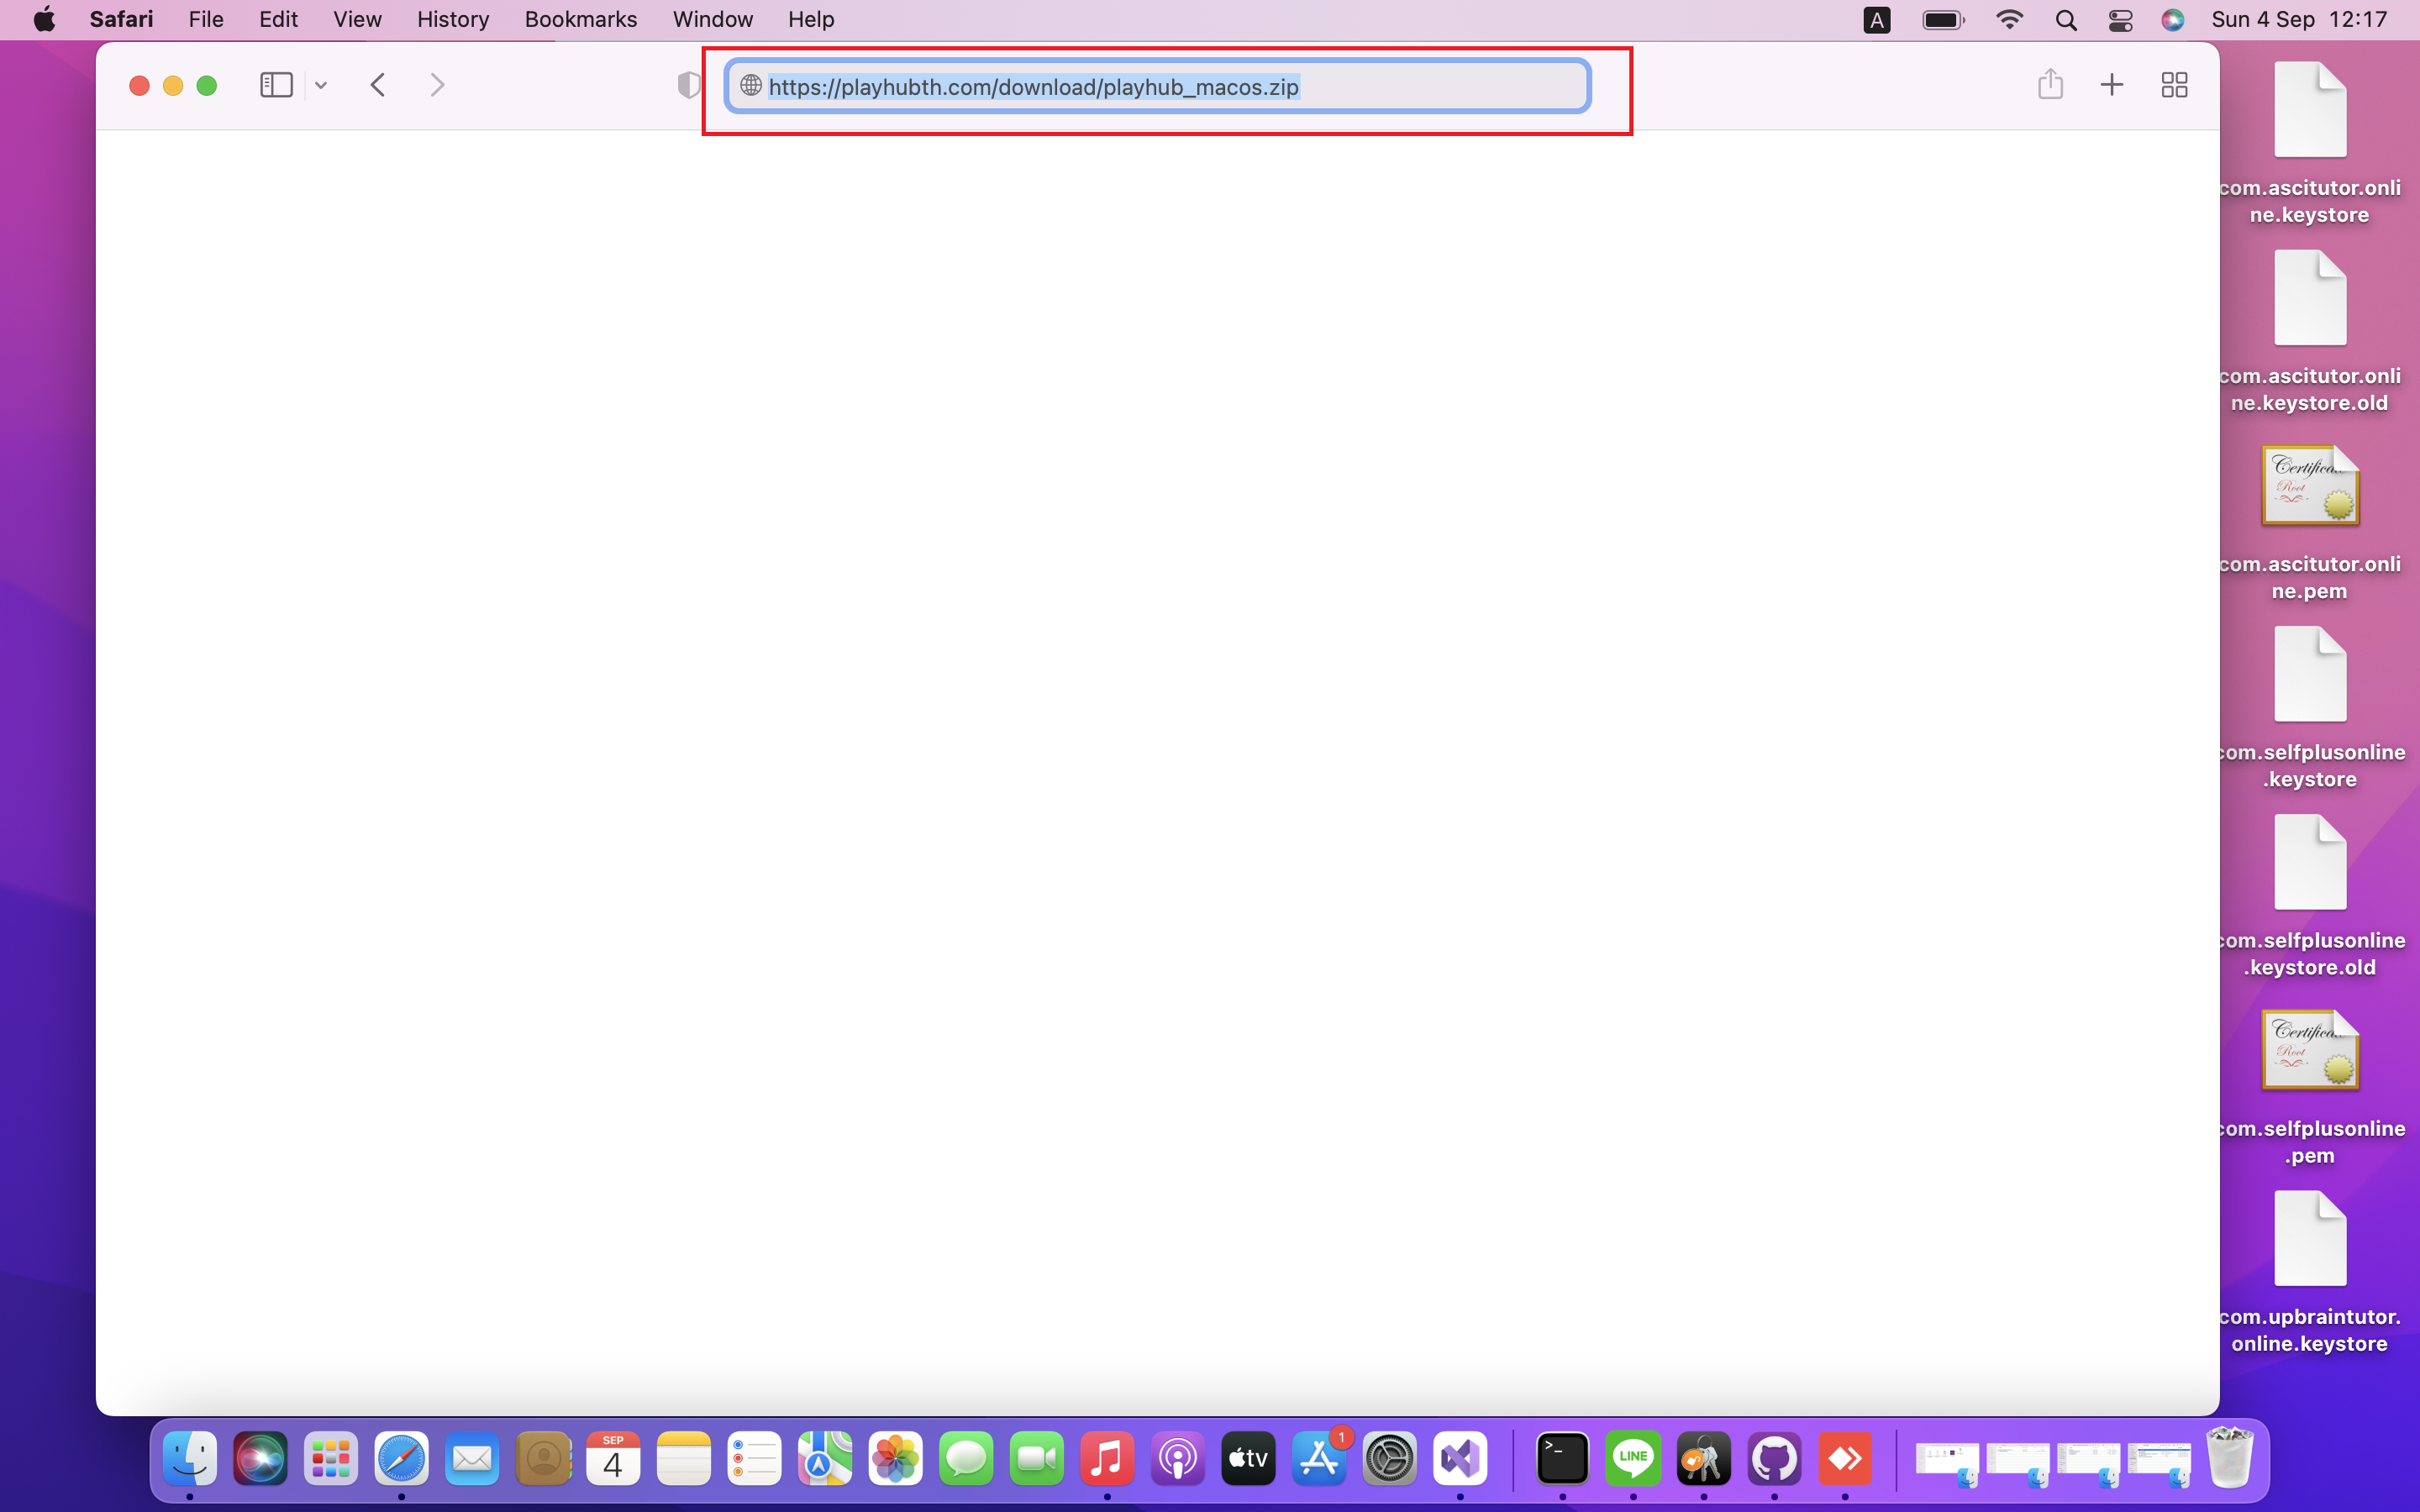
Task: Show the Safari sidebar
Action: (x=276, y=85)
